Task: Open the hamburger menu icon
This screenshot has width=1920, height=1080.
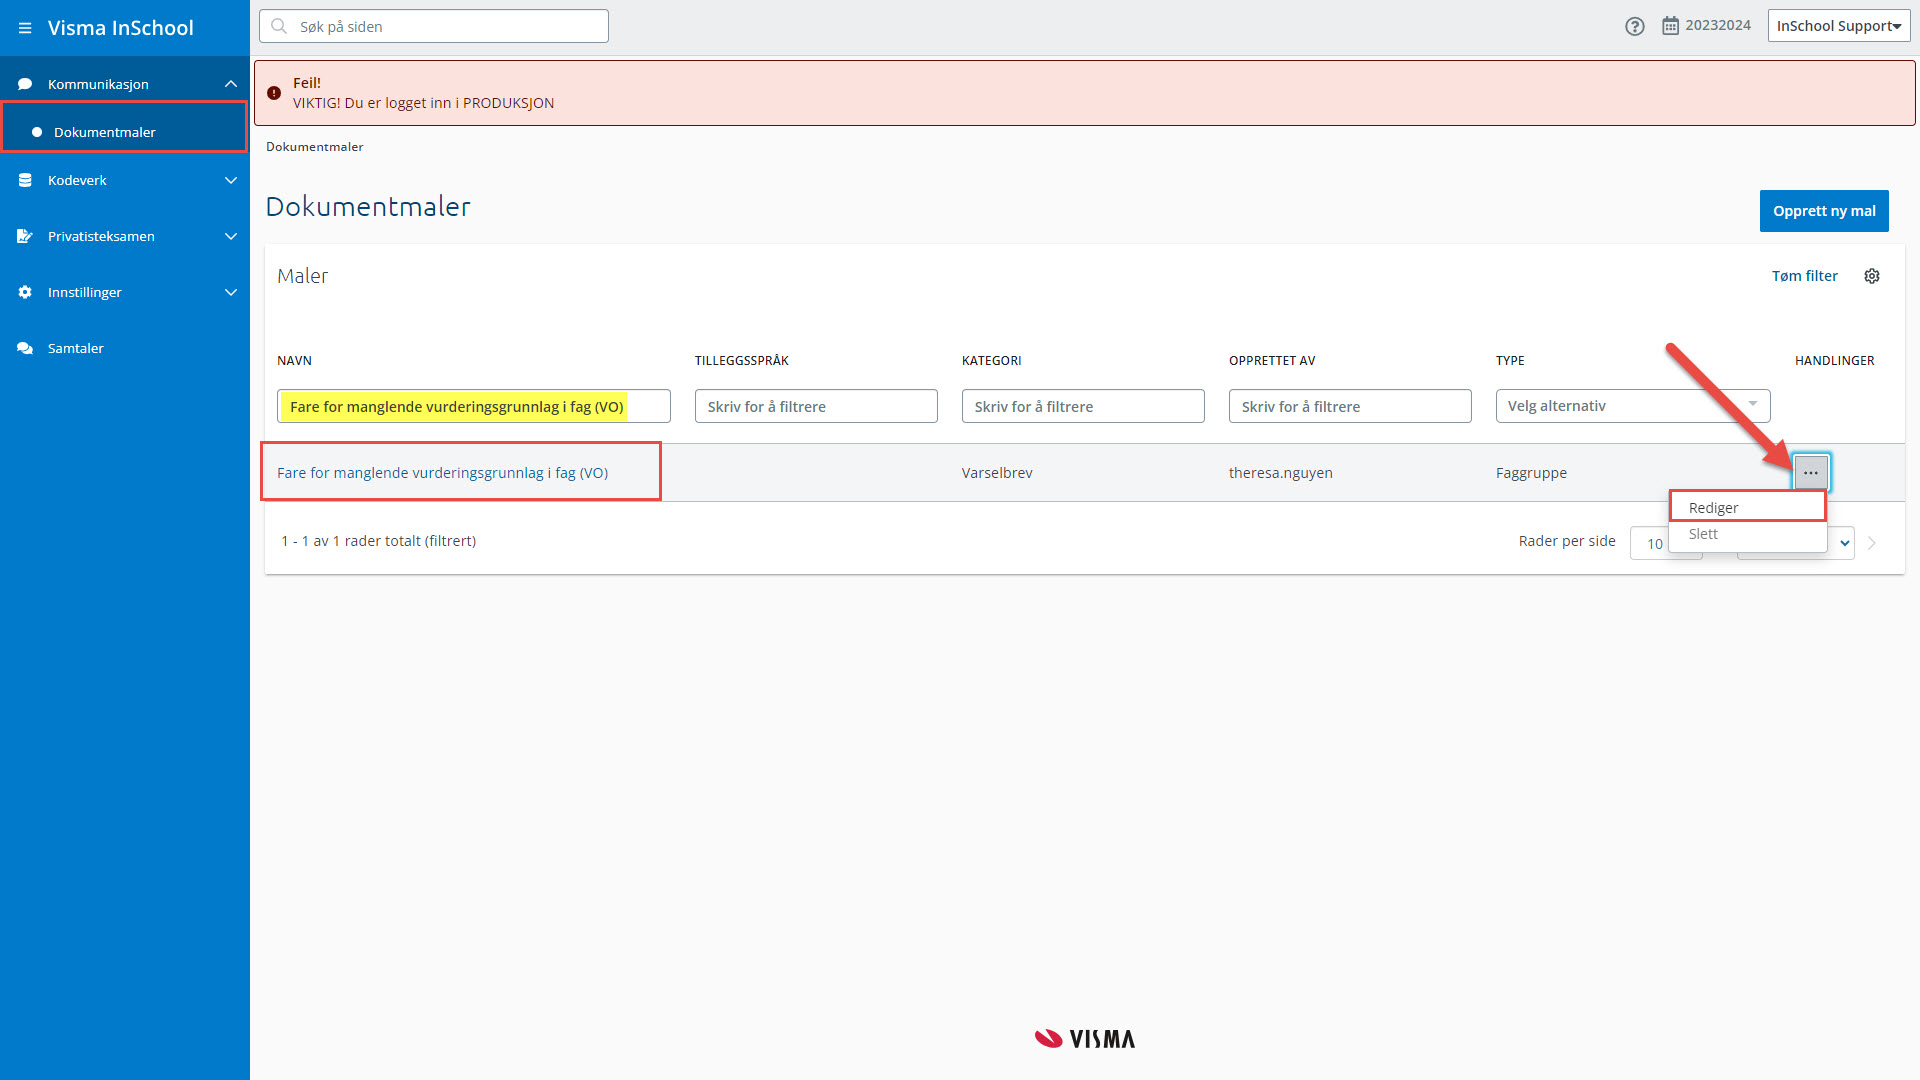Action: [25, 28]
